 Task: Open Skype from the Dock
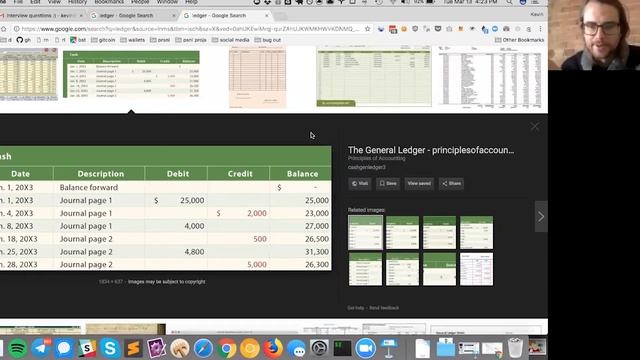tap(110, 348)
